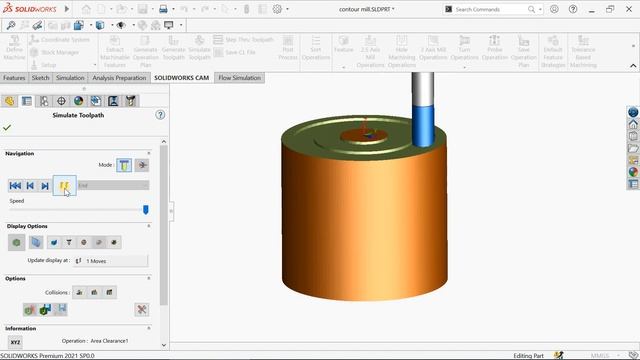This screenshot has height=360, width=640.
Task: Save simulation as WIP model icon
Action: [45, 310]
